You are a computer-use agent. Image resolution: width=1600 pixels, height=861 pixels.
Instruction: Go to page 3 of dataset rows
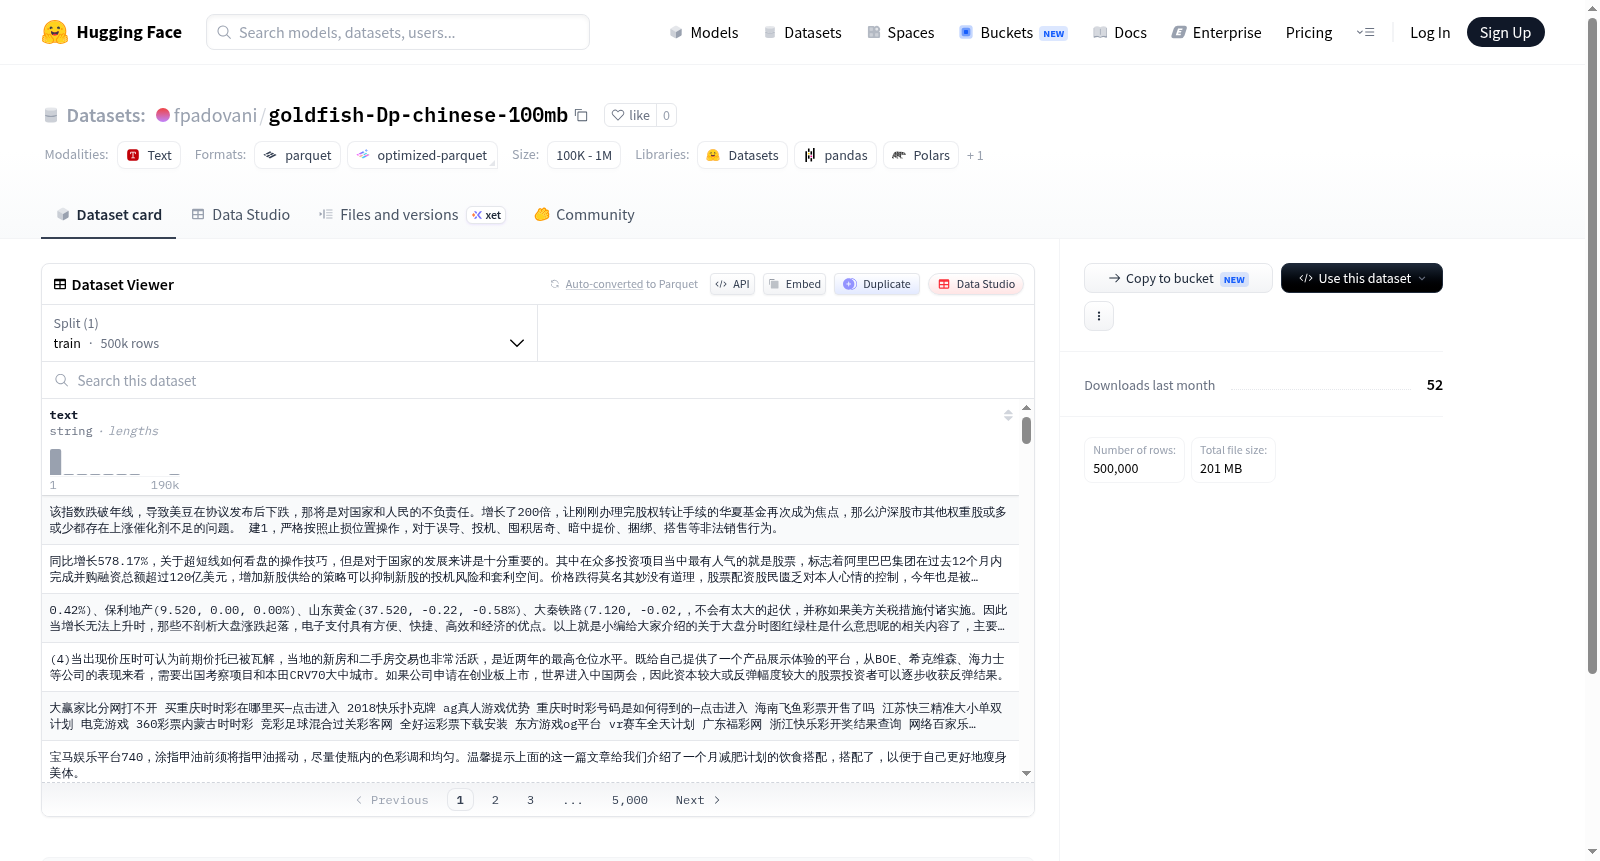point(530,800)
